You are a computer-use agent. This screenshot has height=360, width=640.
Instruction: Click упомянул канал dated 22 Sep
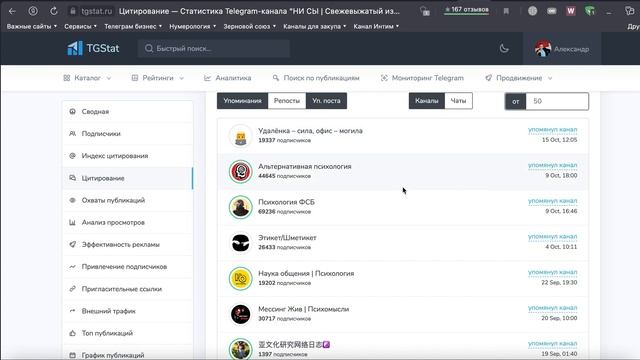tap(552, 272)
